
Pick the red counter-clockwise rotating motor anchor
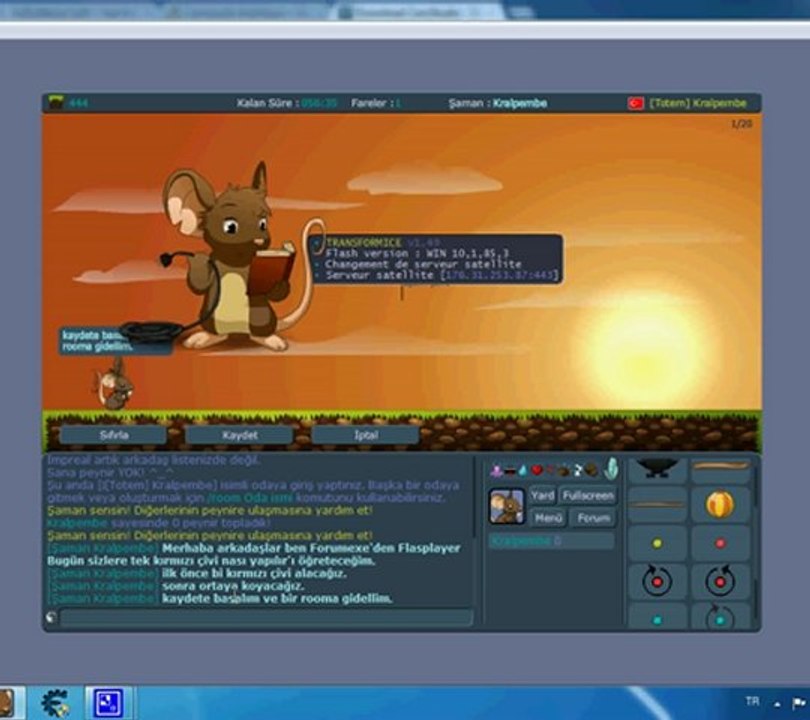tap(720, 582)
